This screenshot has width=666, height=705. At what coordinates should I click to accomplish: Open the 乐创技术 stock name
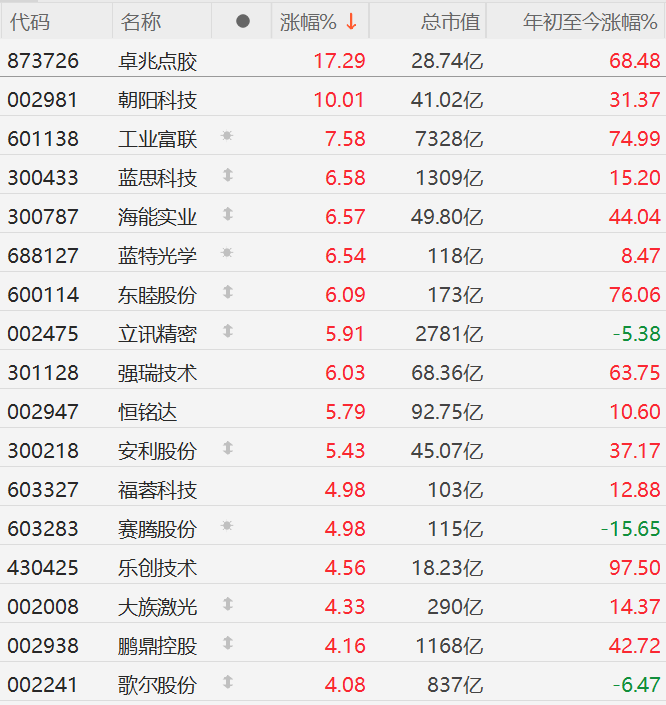157,568
